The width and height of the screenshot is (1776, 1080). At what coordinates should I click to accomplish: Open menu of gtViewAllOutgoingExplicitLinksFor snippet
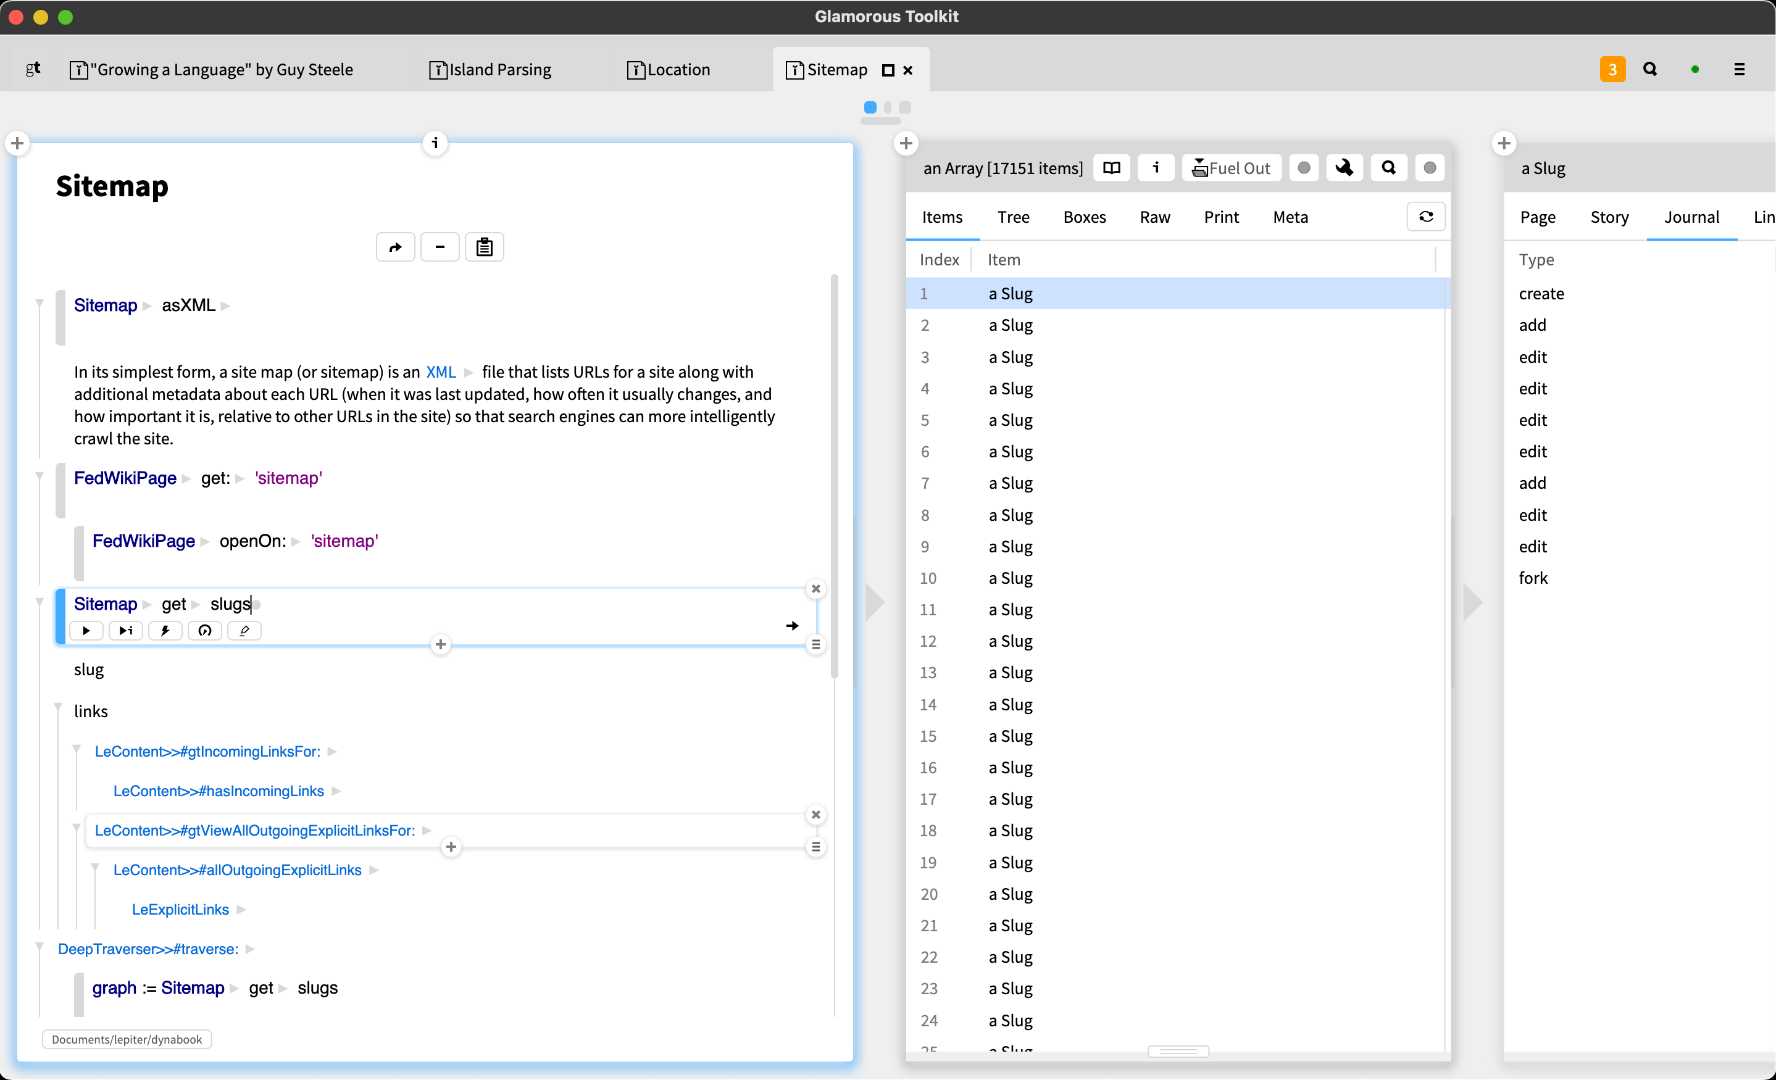coord(816,847)
